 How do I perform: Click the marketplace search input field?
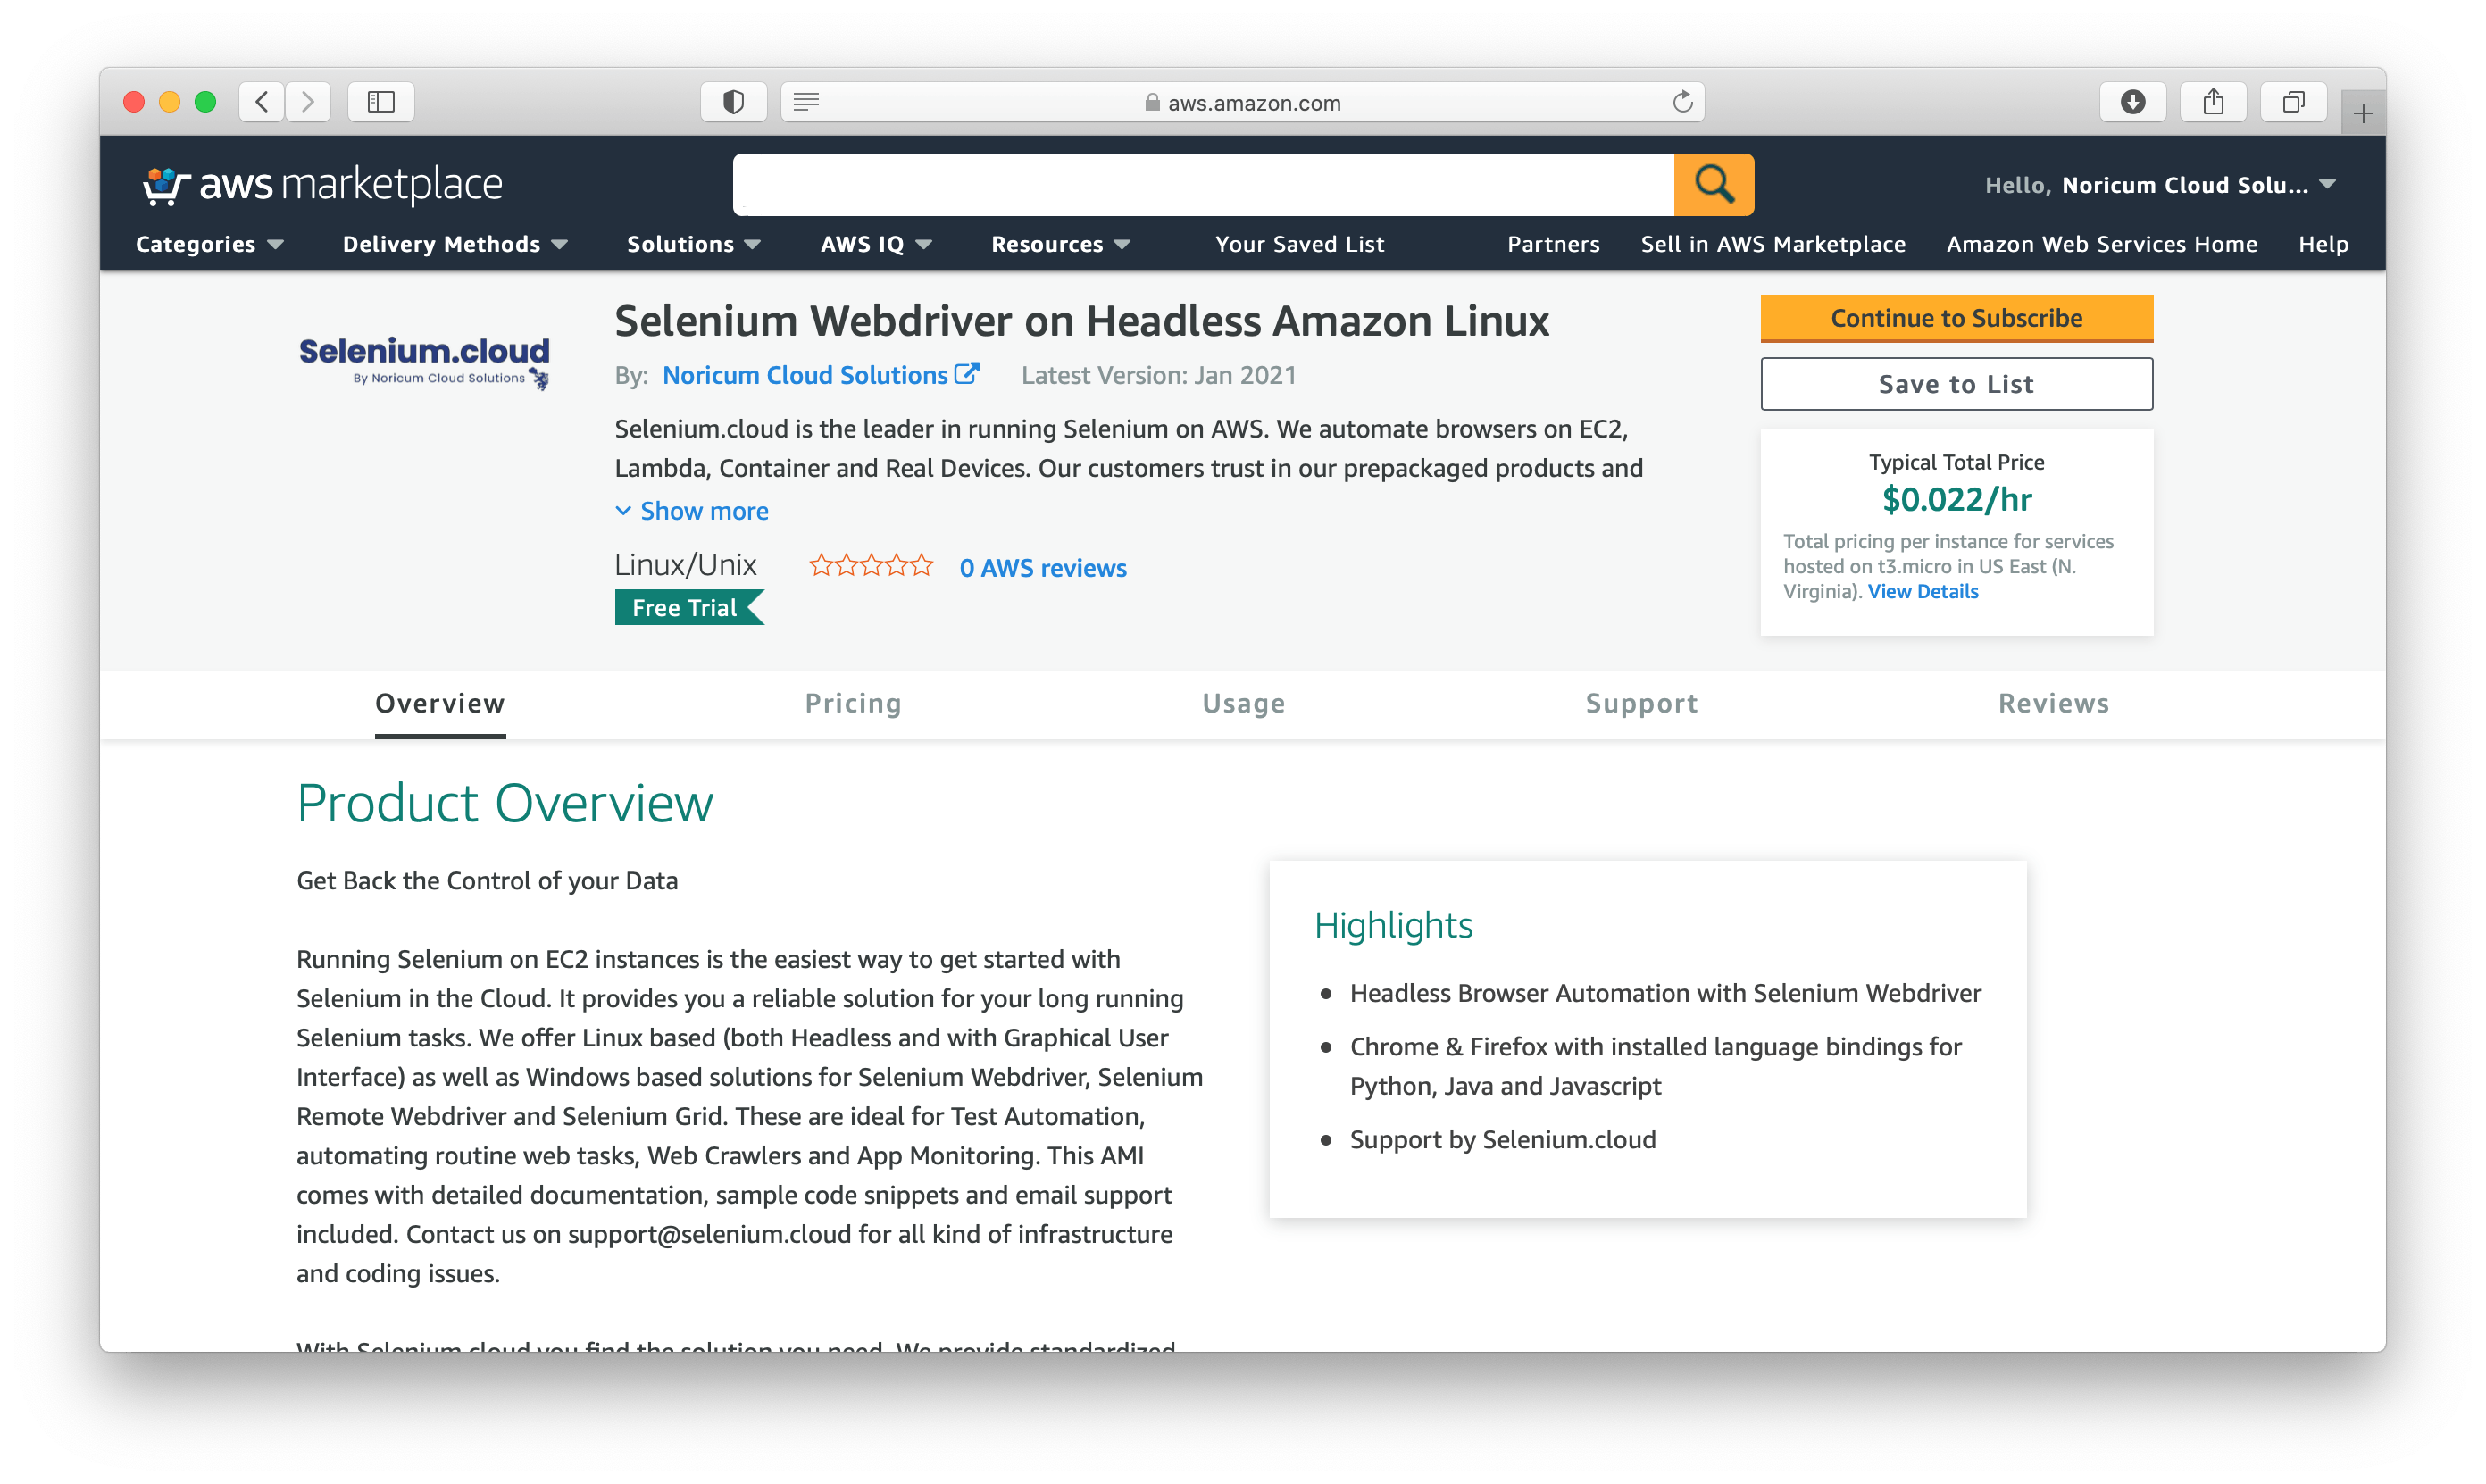click(x=1203, y=184)
